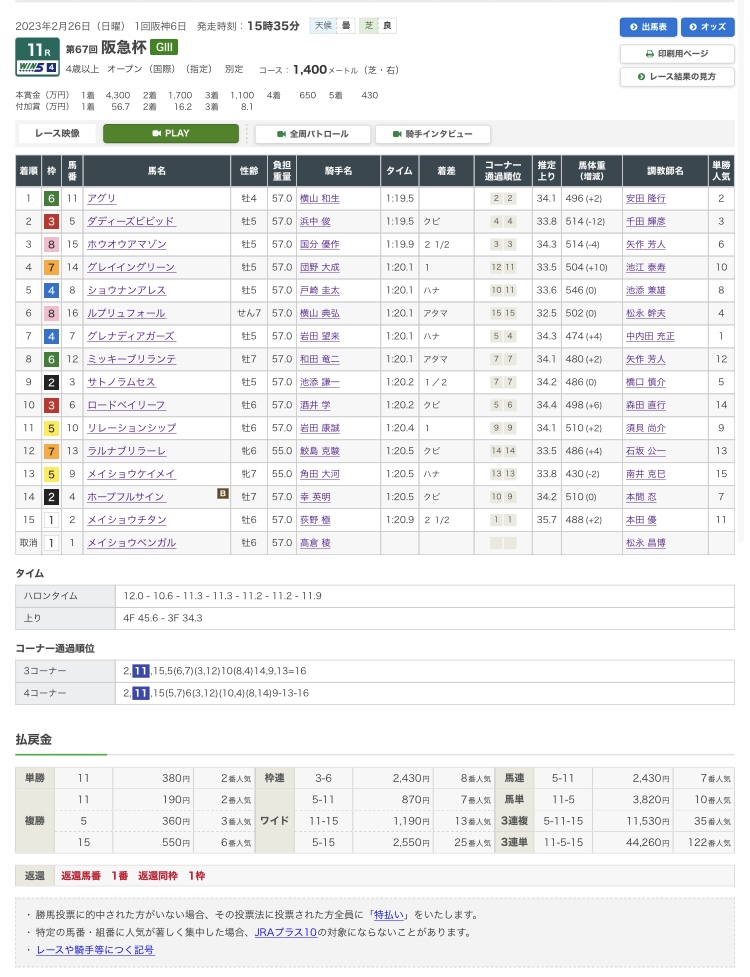Click the 推定上り column header

[546, 171]
